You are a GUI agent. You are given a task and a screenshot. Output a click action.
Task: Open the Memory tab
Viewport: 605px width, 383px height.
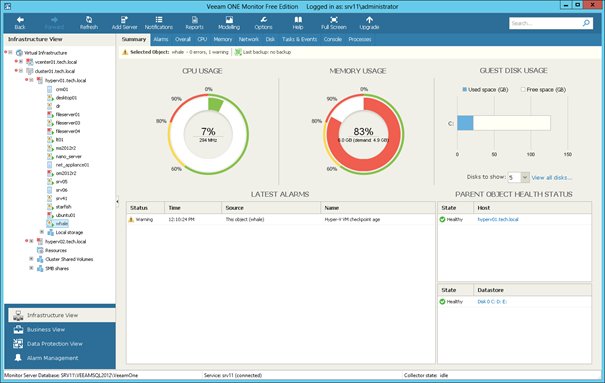[x=223, y=39]
